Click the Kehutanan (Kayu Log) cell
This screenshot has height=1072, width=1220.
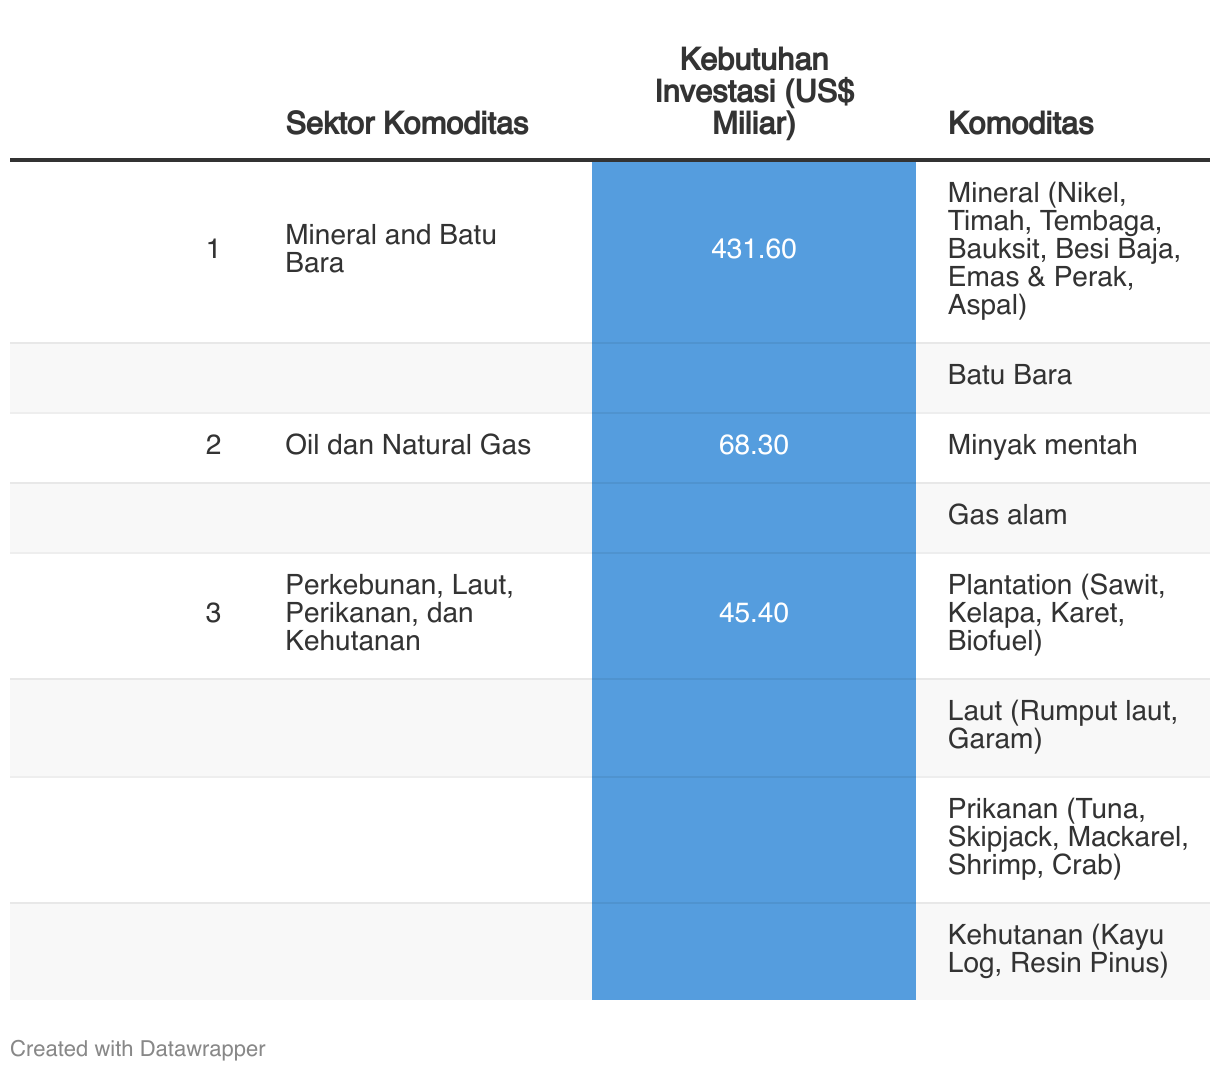point(1058,949)
